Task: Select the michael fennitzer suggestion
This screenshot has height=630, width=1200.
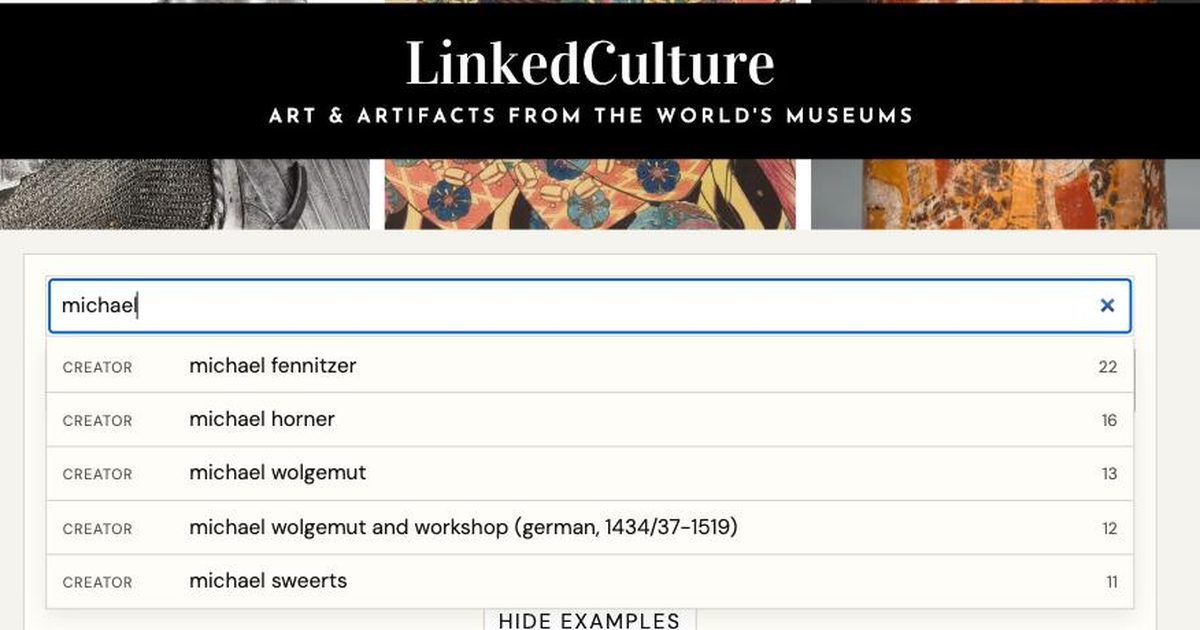Action: (x=590, y=366)
